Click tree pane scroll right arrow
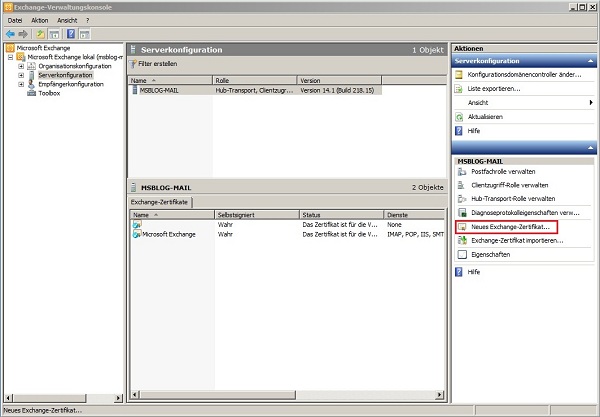Image resolution: width=600 pixels, height=417 pixels. pos(118,398)
